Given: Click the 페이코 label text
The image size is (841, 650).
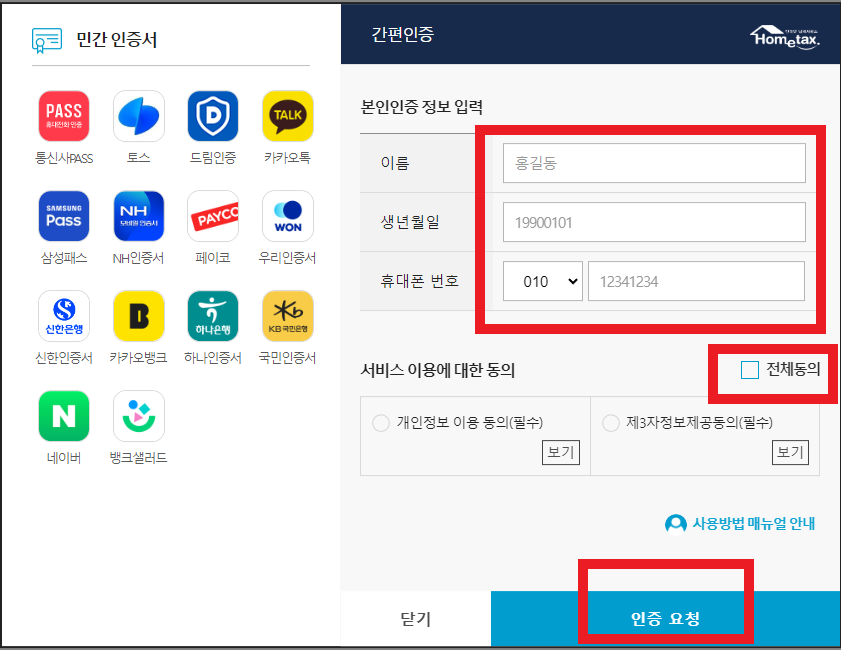Looking at the screenshot, I should pos(213,258).
